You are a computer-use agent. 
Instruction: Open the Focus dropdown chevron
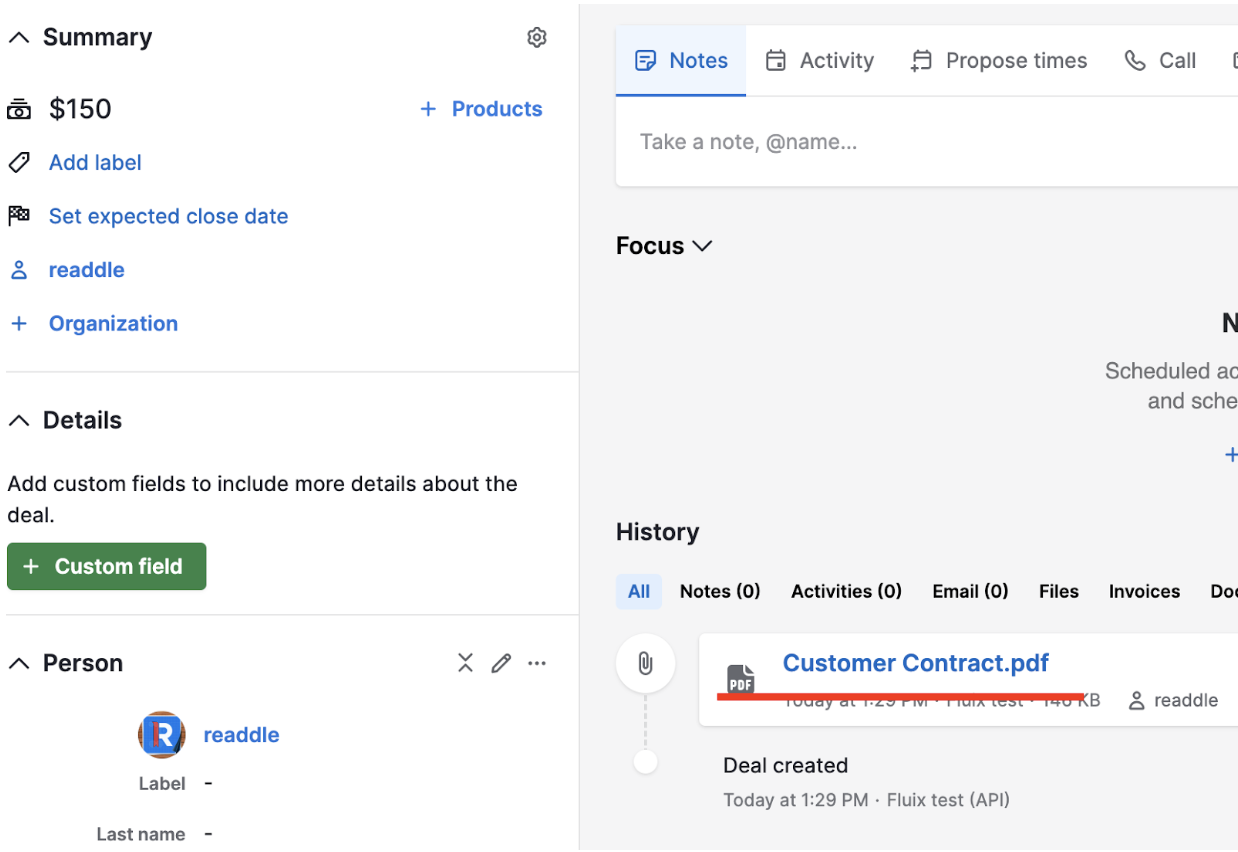701,245
